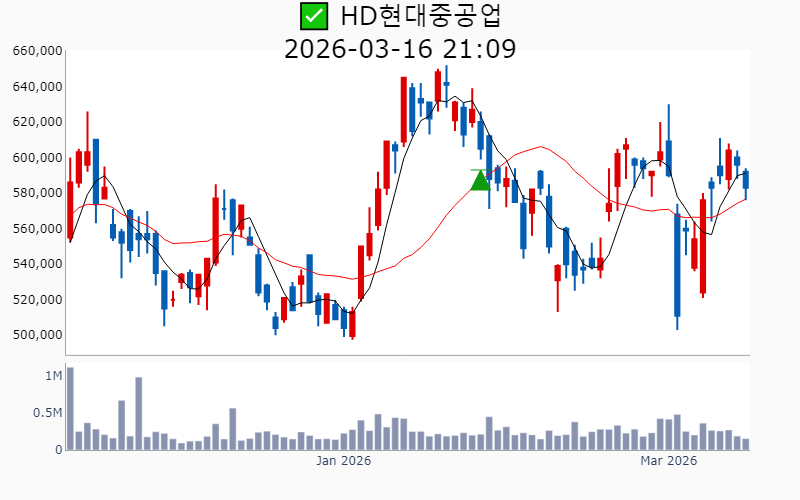Click the 0 label on volume axis
This screenshot has height=500, width=800.
(57, 450)
